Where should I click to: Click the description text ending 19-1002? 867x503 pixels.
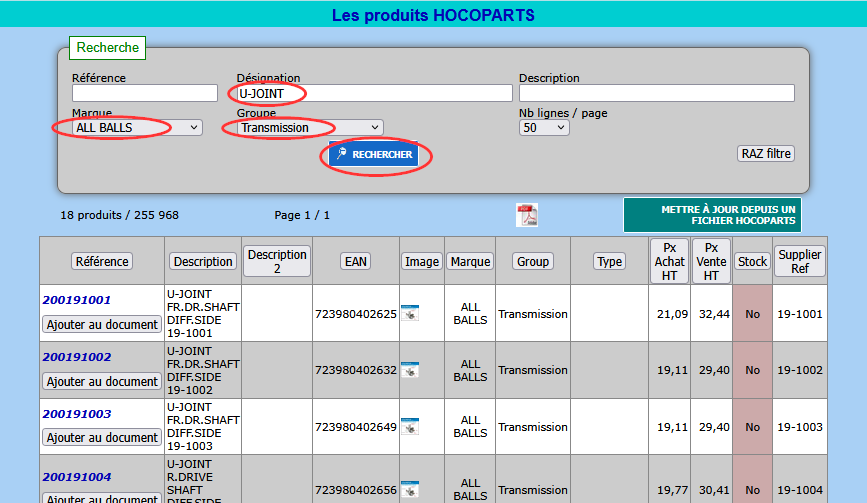coord(203,370)
